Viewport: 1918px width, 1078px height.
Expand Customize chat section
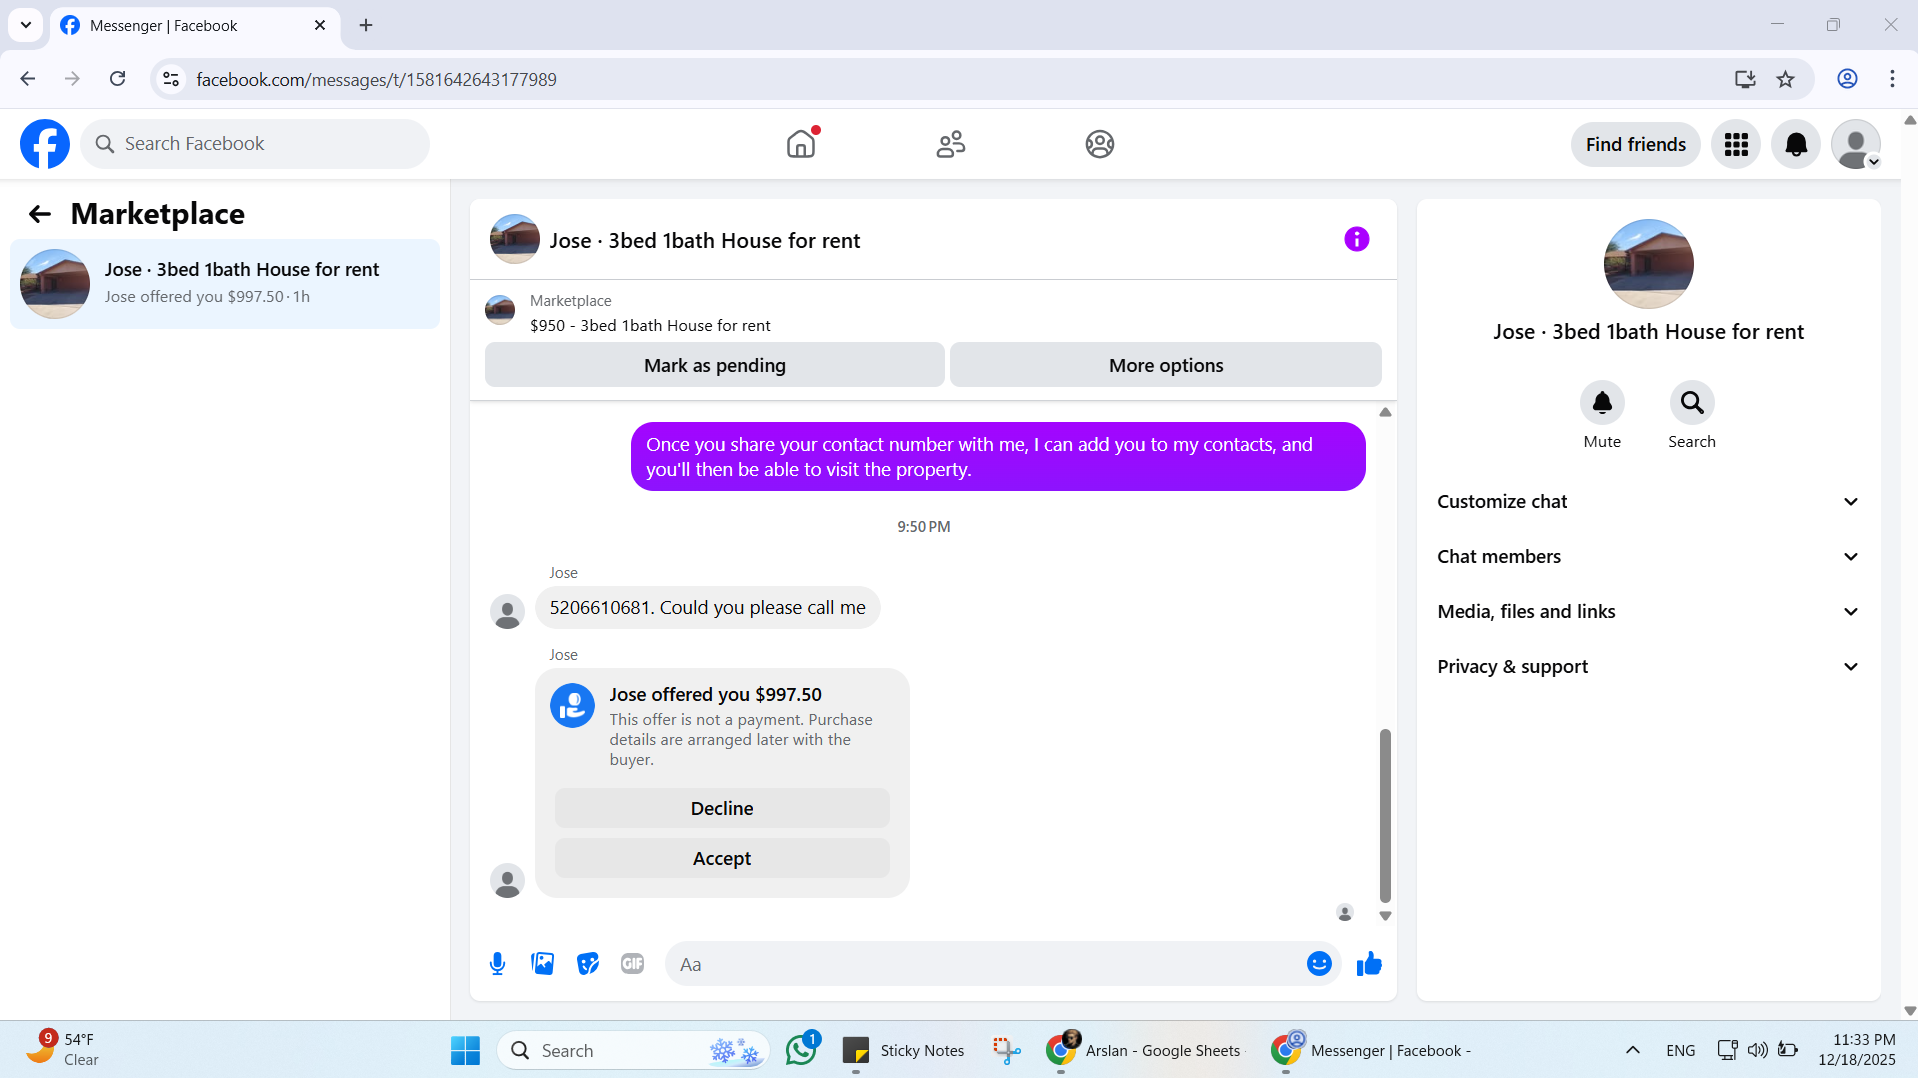(1648, 502)
